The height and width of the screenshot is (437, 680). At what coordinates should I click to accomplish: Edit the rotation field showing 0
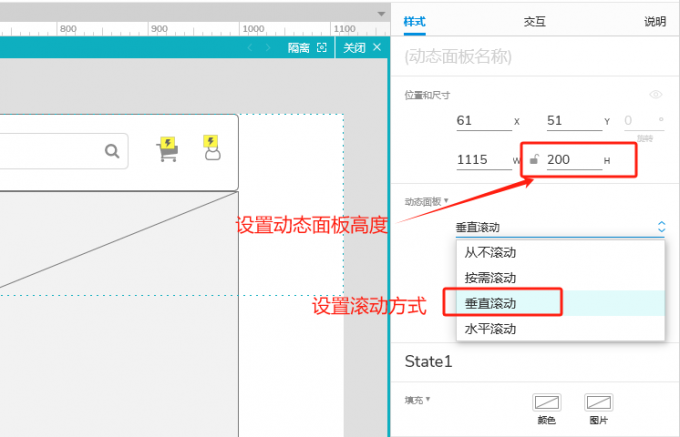(644, 121)
